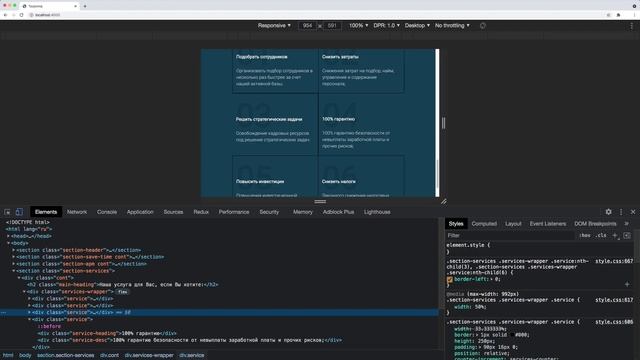This screenshot has width=640, height=360.
Task: Open Event Listeners pane tab
Action: (x=548, y=224)
